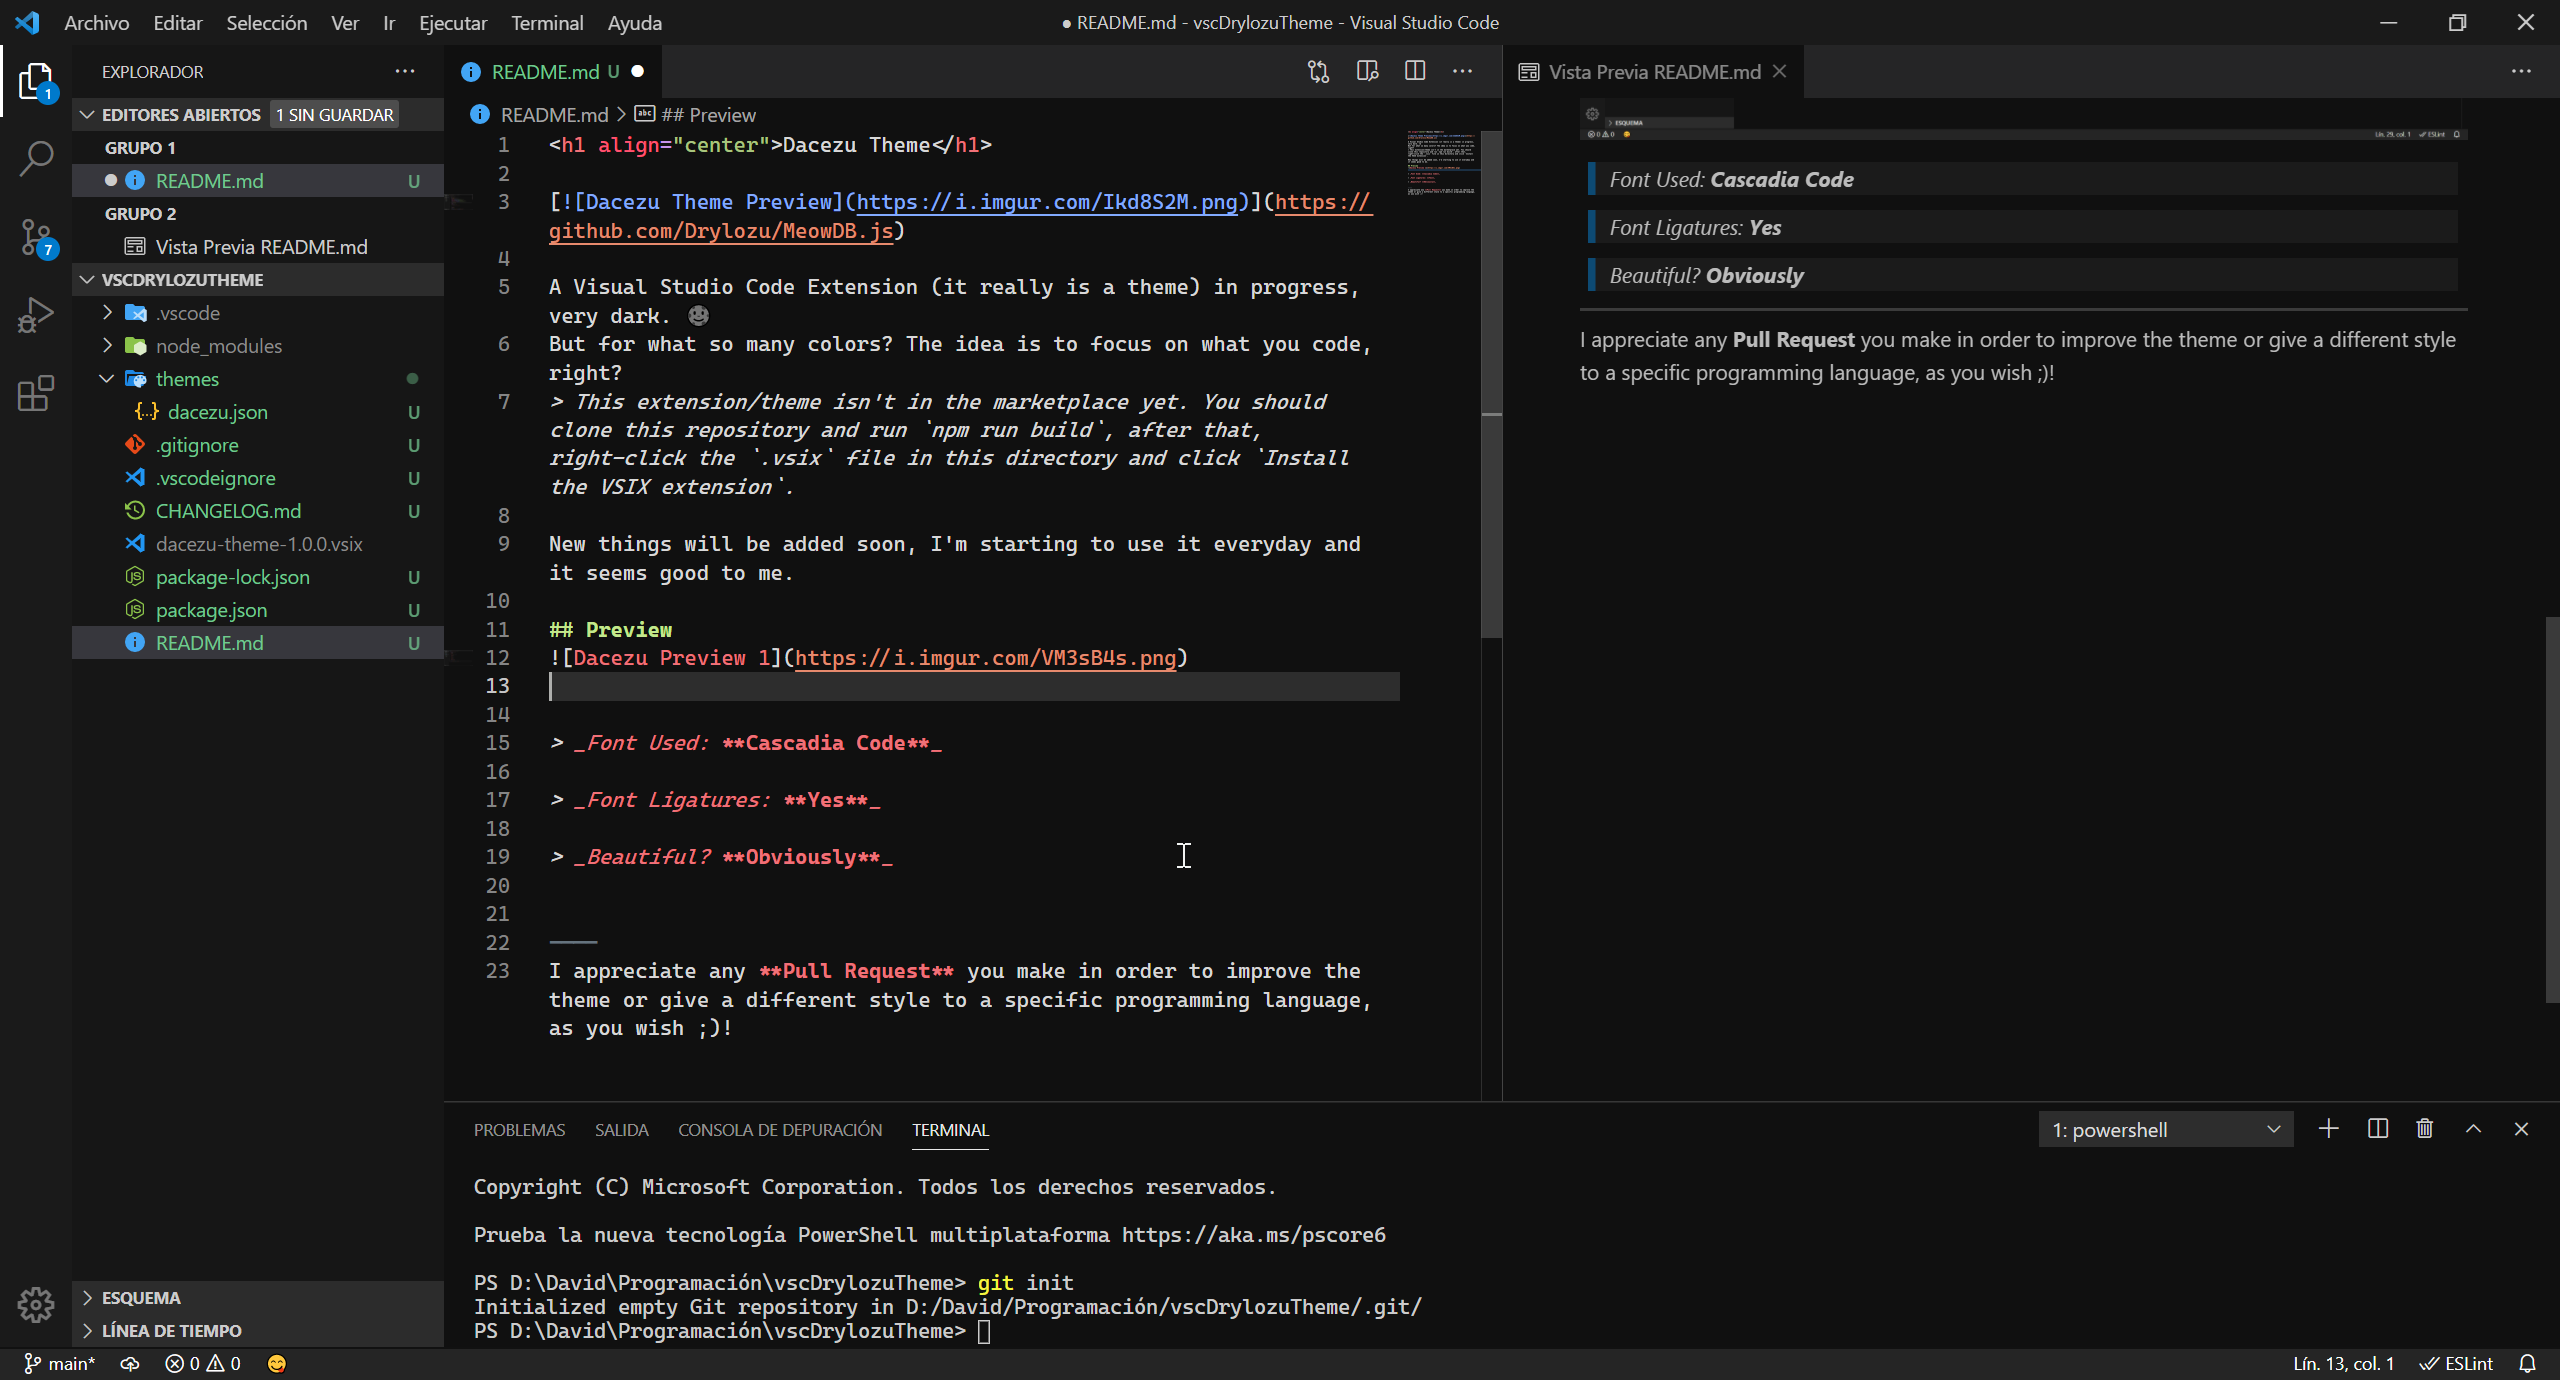Click the unsaved dot on README.md tab
This screenshot has width=2560, height=1380.
(x=638, y=71)
